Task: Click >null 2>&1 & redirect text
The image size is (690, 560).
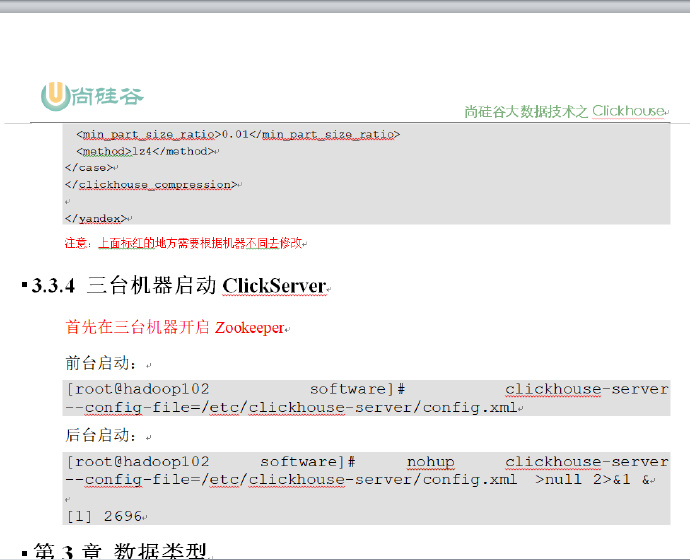Action: click(x=593, y=479)
